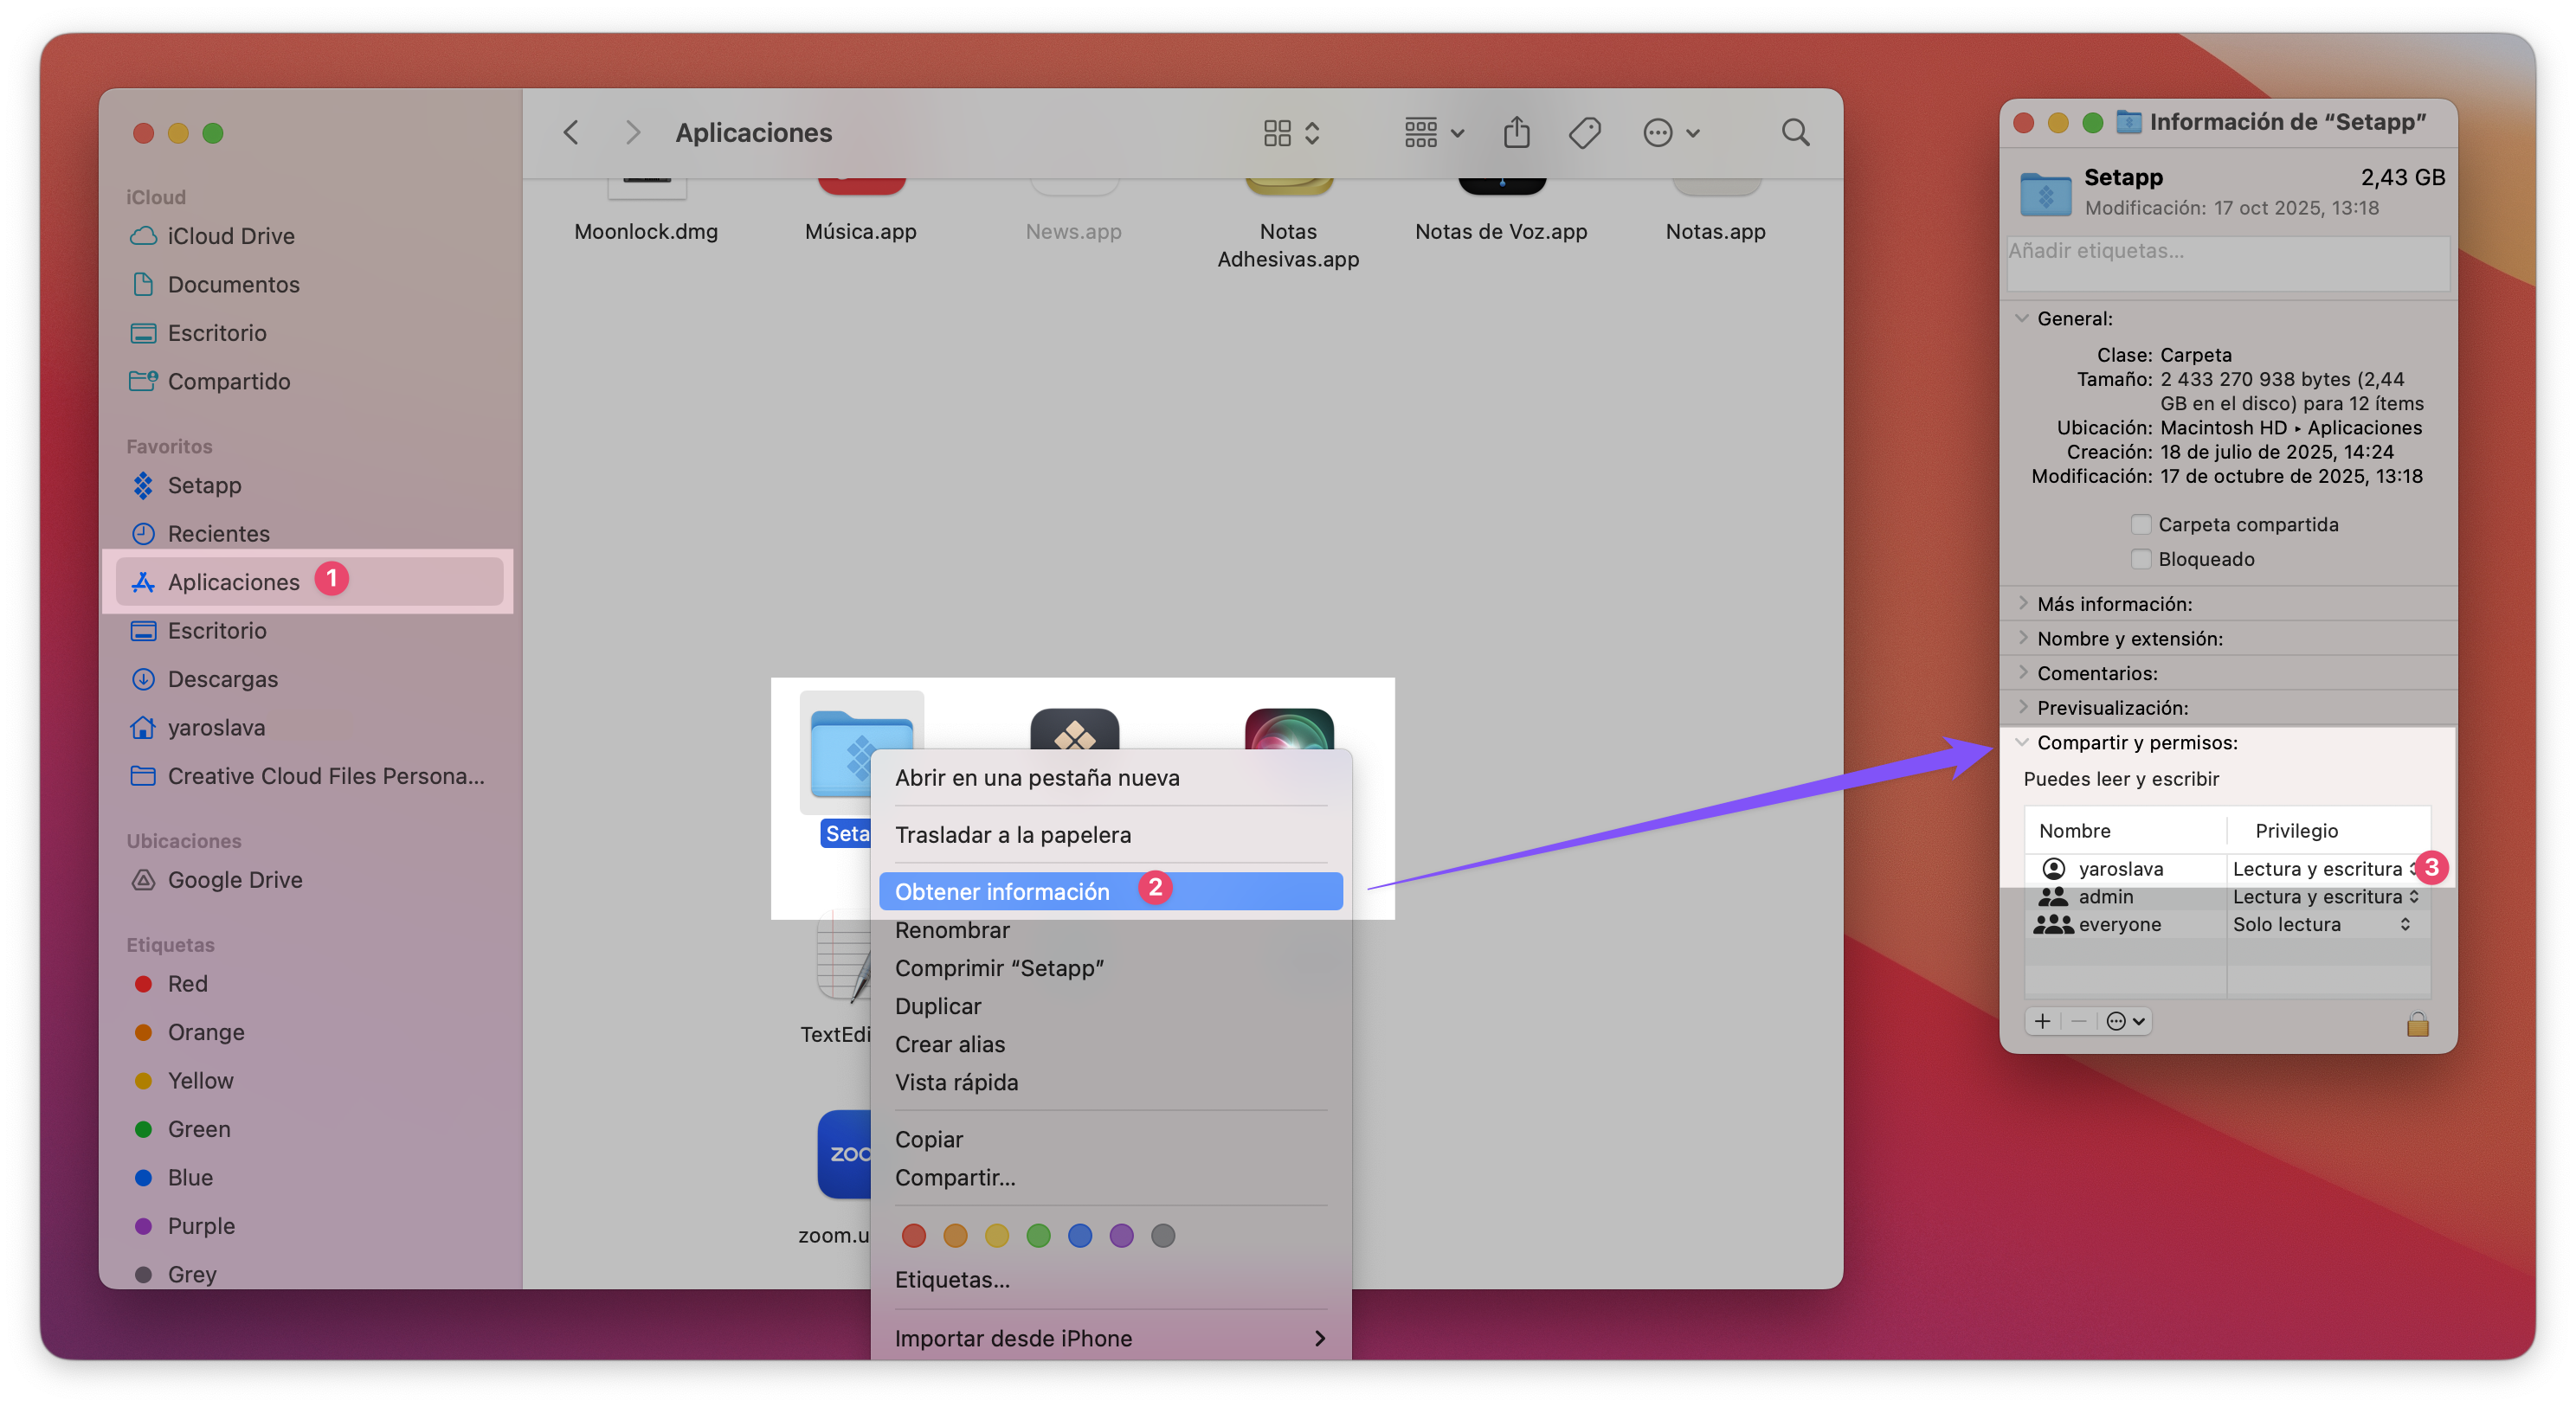Toggle Bloqueado checkbox

[x=2141, y=559]
